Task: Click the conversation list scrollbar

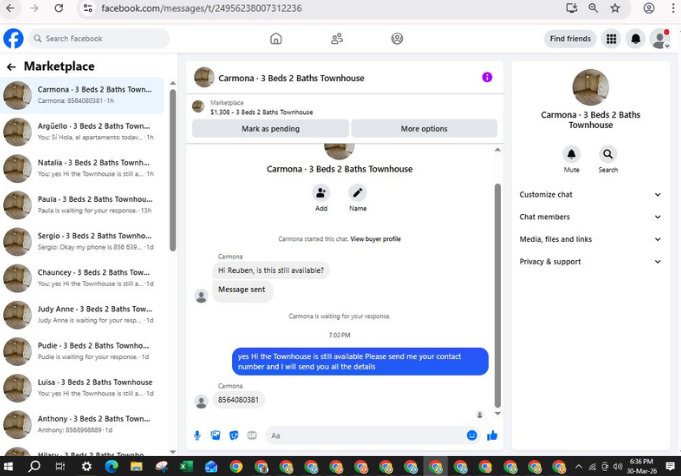Action: (x=173, y=170)
